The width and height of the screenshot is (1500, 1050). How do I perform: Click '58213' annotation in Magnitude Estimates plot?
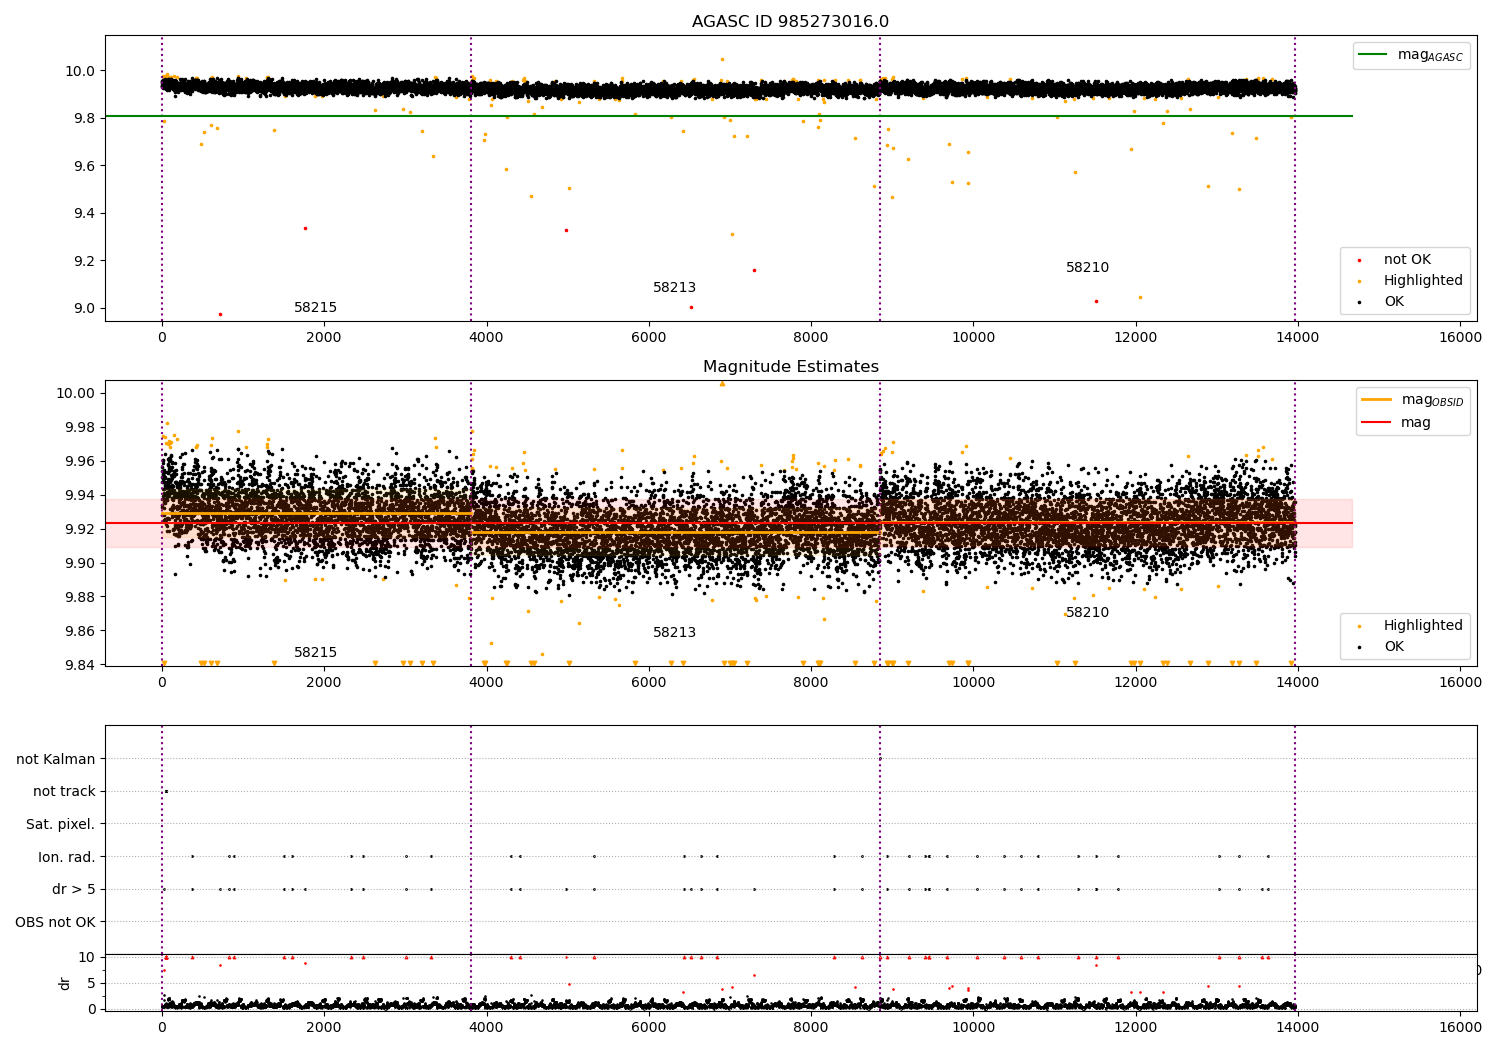pyautogui.click(x=674, y=633)
